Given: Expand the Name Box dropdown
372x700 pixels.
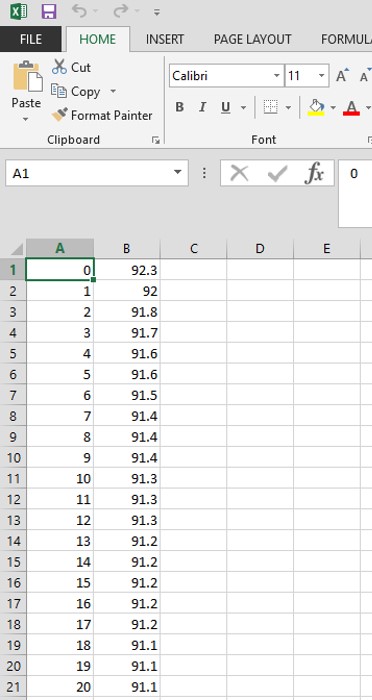Looking at the screenshot, I should (178, 173).
